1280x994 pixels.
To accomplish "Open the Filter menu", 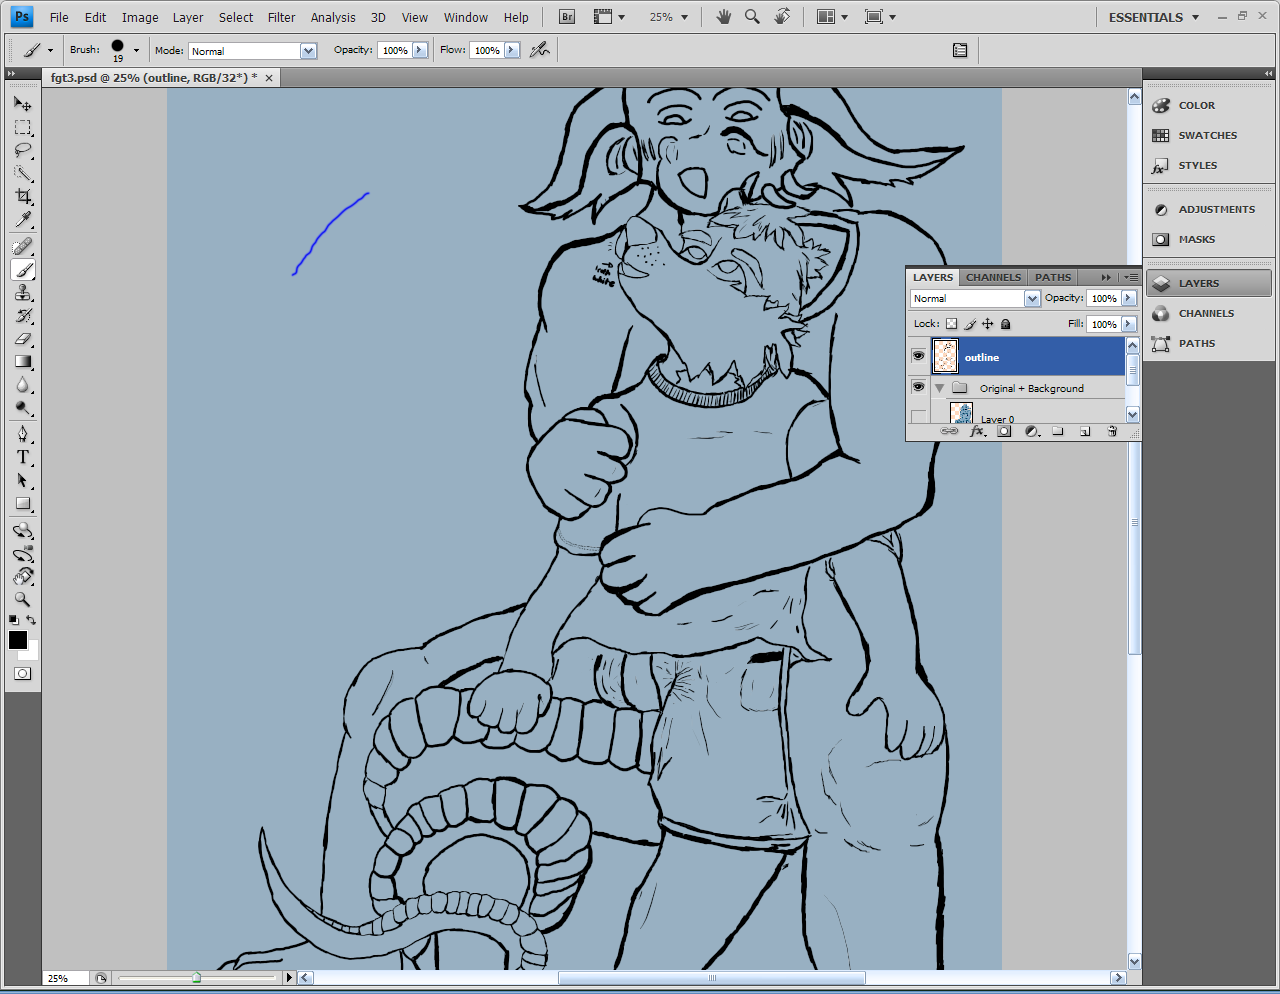I will (281, 17).
